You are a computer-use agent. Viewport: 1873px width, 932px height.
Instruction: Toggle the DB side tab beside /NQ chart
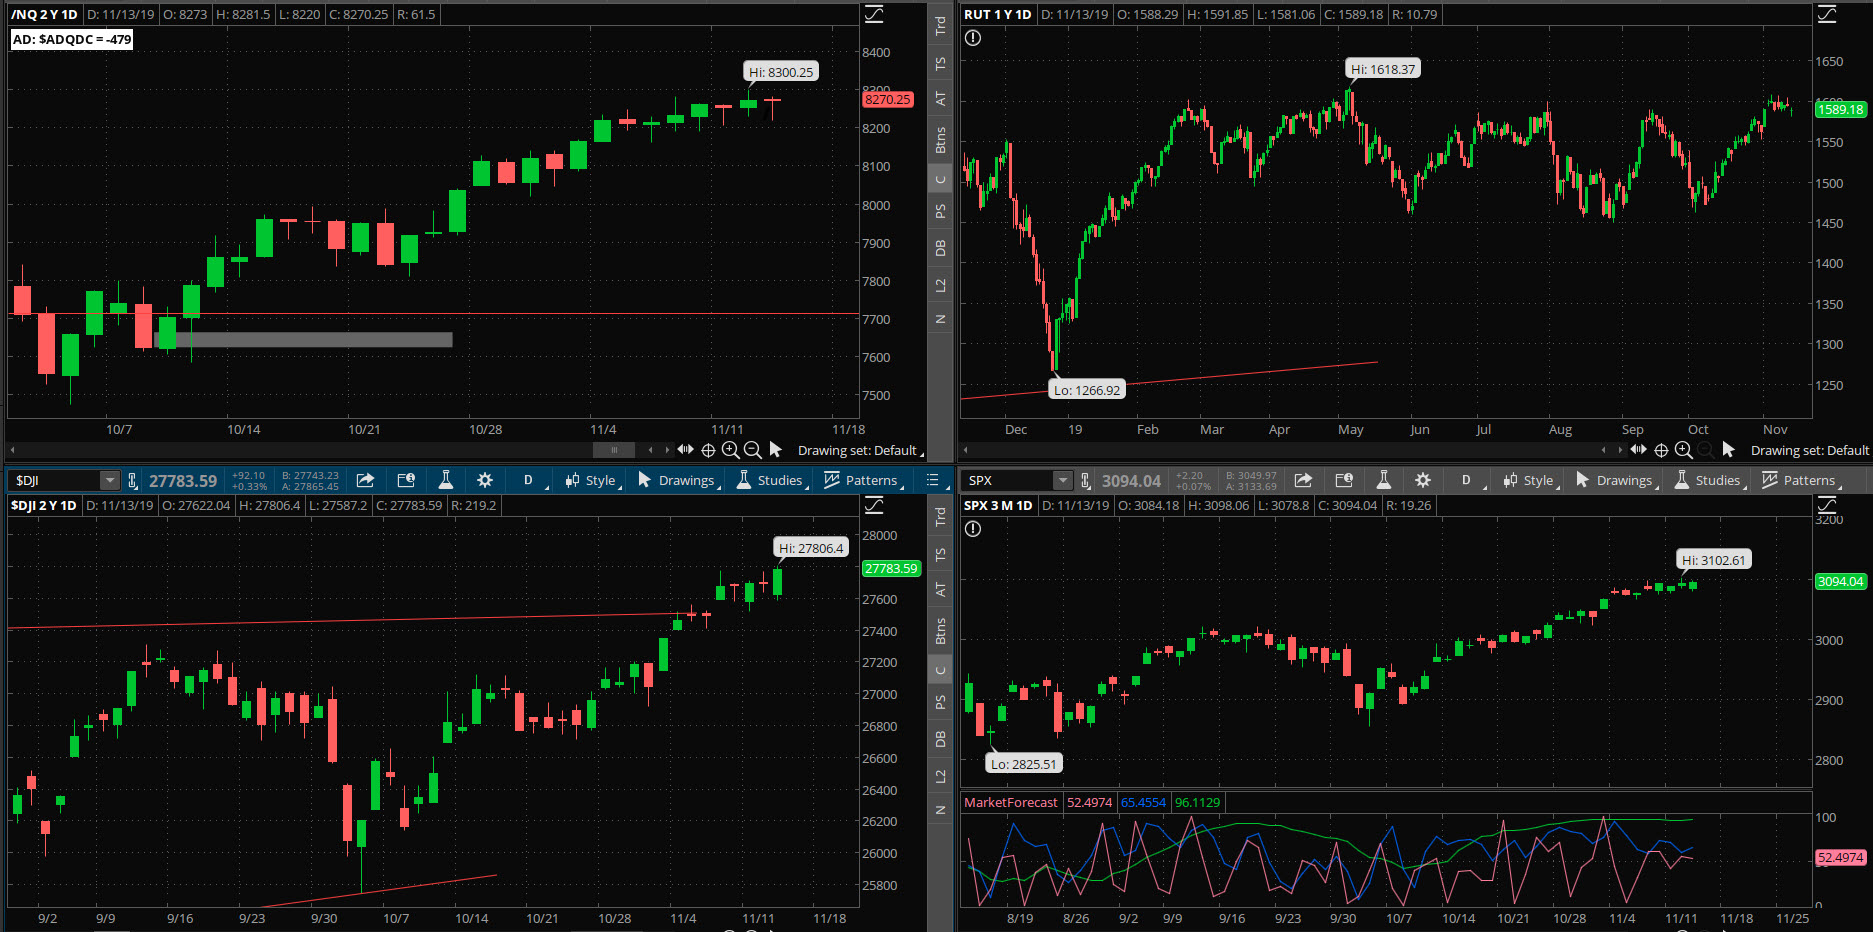(x=940, y=248)
